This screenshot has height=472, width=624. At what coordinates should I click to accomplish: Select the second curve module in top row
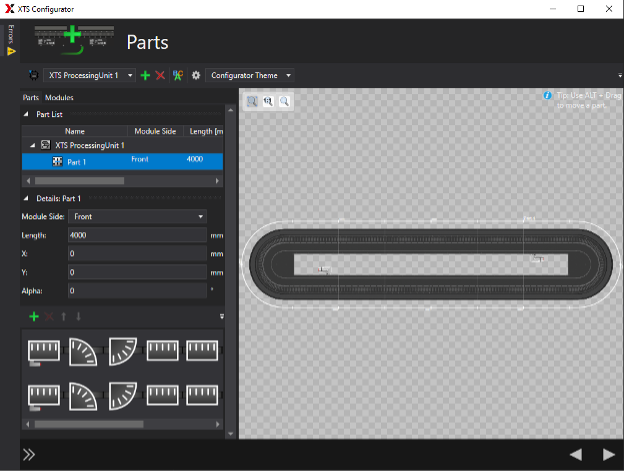pyautogui.click(x=83, y=351)
